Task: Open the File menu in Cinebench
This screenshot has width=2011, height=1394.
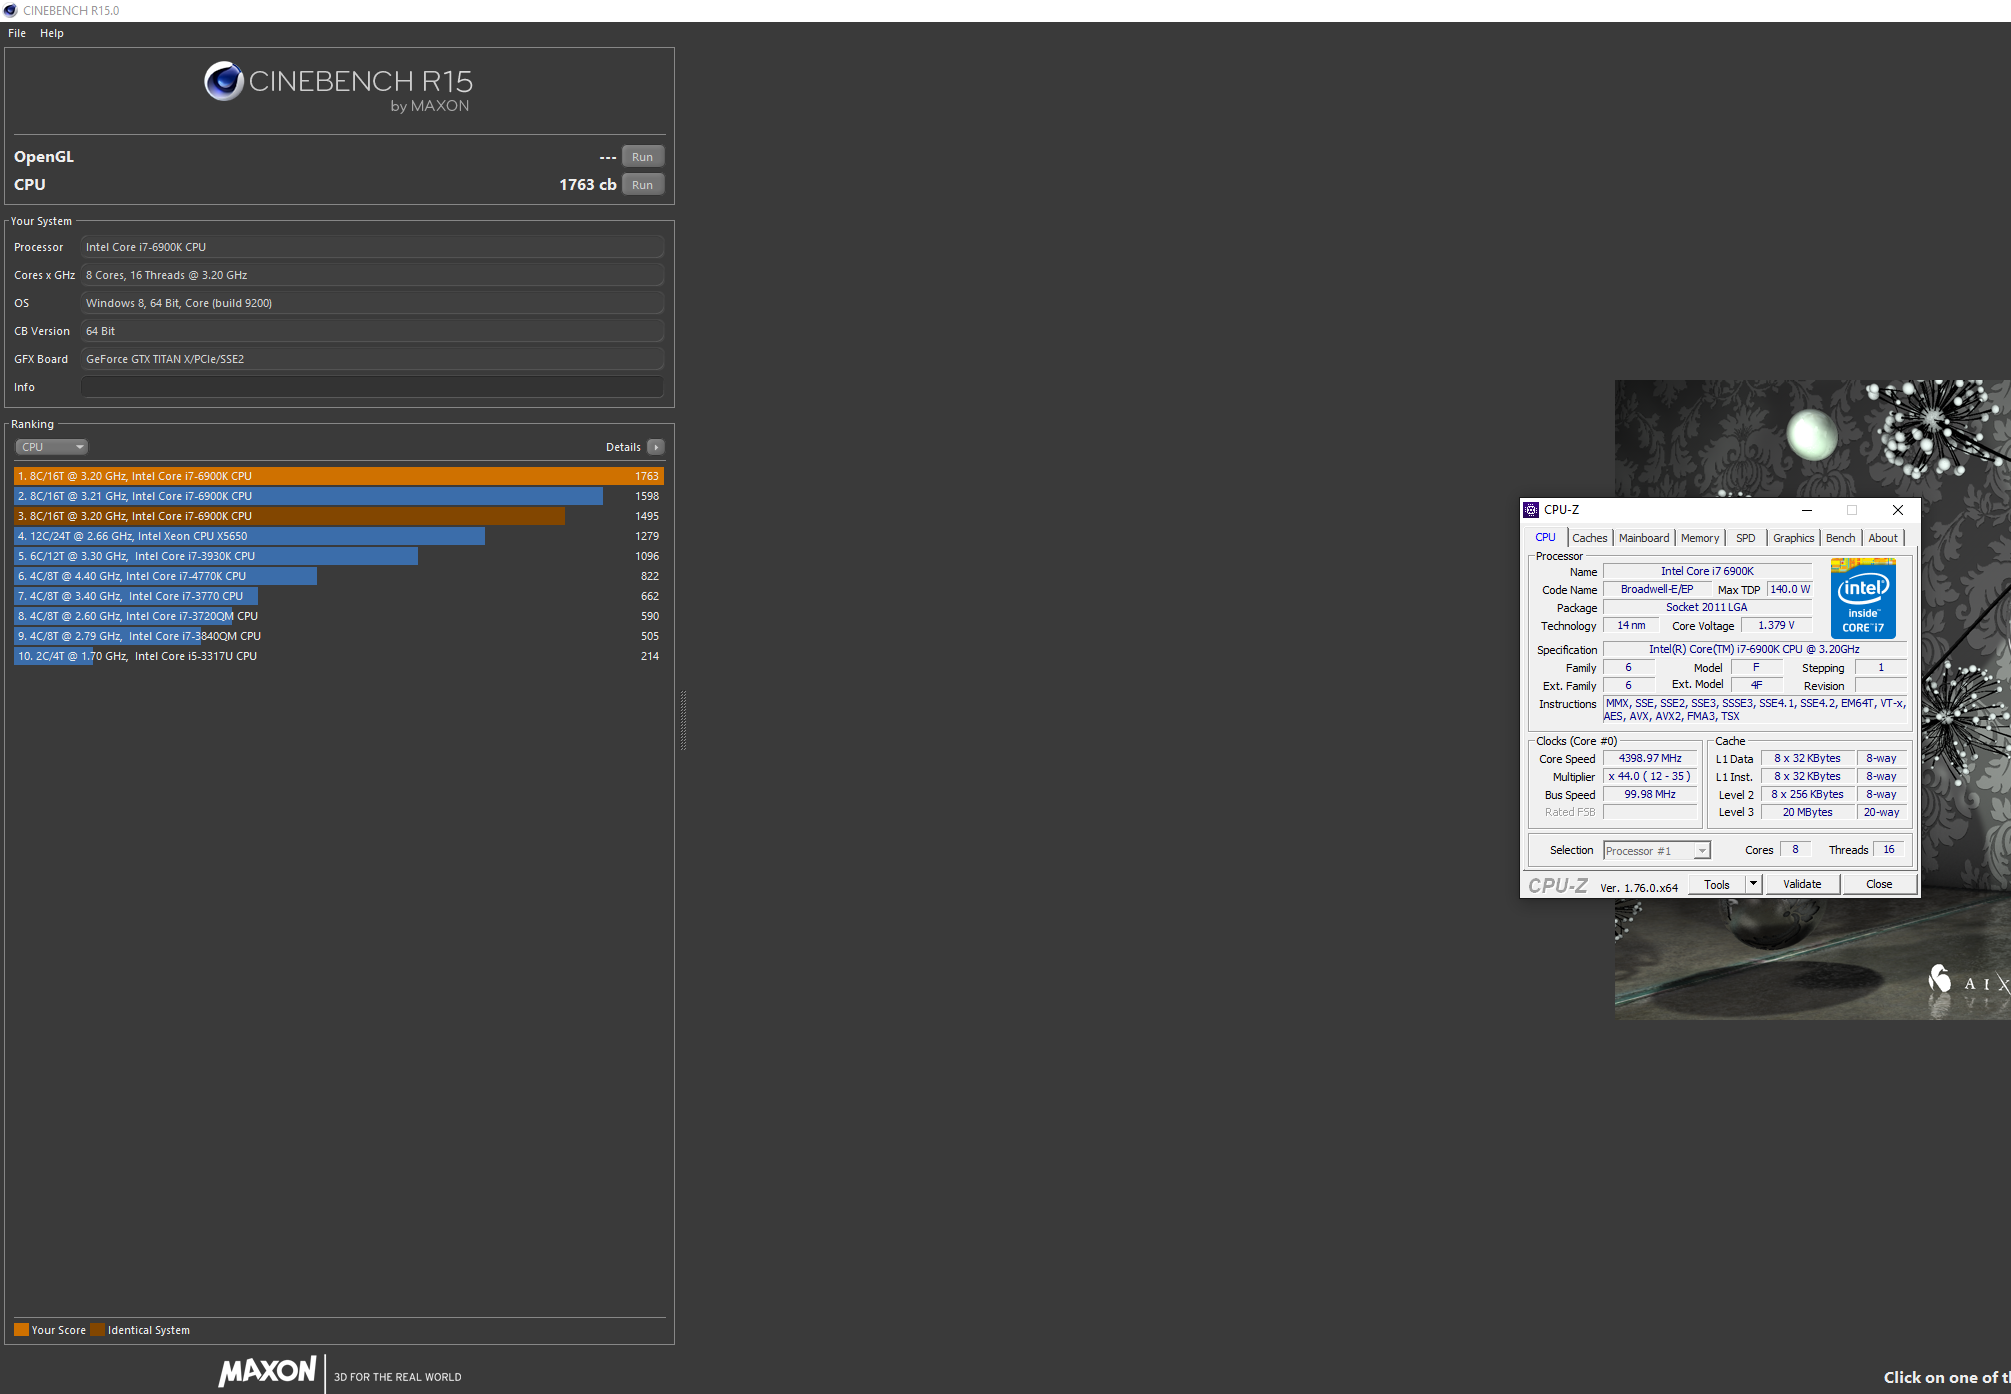Action: pos(17,33)
